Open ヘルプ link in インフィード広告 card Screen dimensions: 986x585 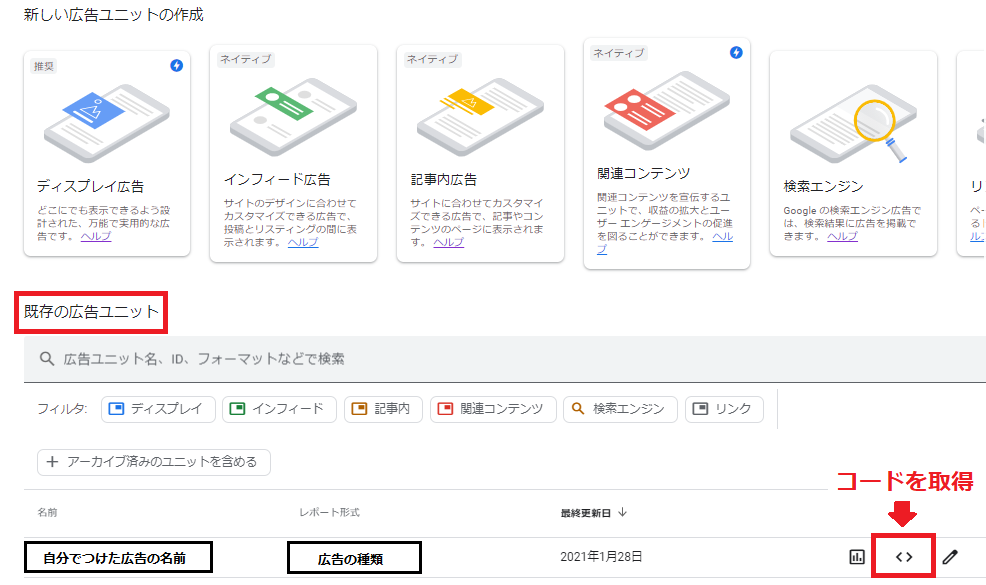click(x=303, y=242)
